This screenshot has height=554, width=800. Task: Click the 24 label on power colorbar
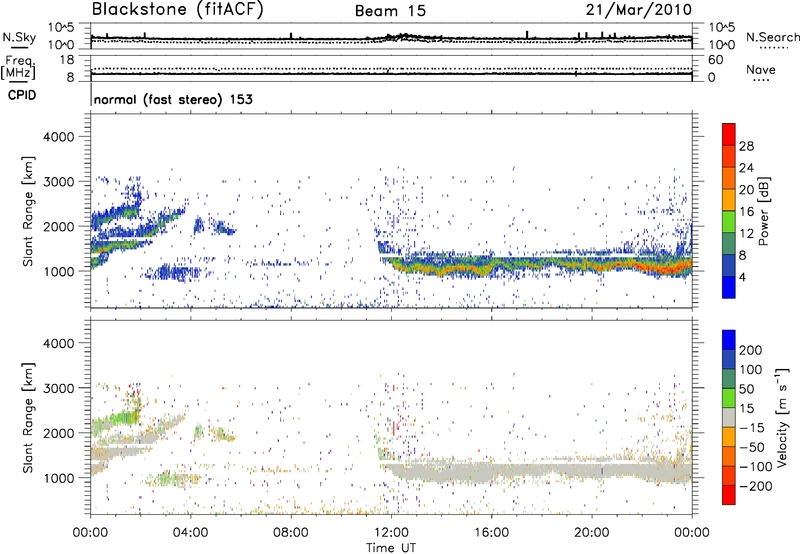[x=746, y=168]
